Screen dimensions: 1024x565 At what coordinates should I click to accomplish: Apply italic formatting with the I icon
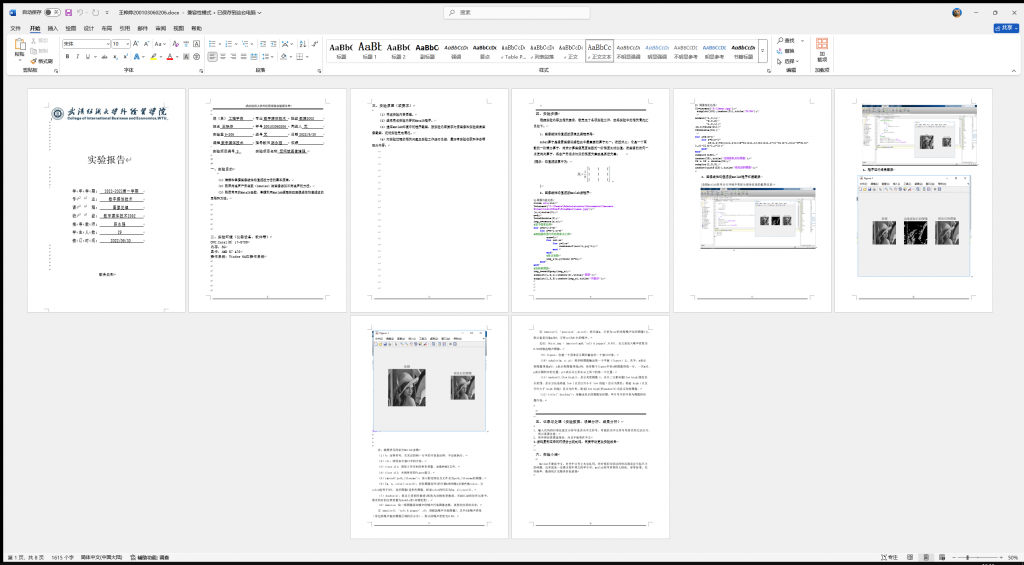click(x=78, y=57)
